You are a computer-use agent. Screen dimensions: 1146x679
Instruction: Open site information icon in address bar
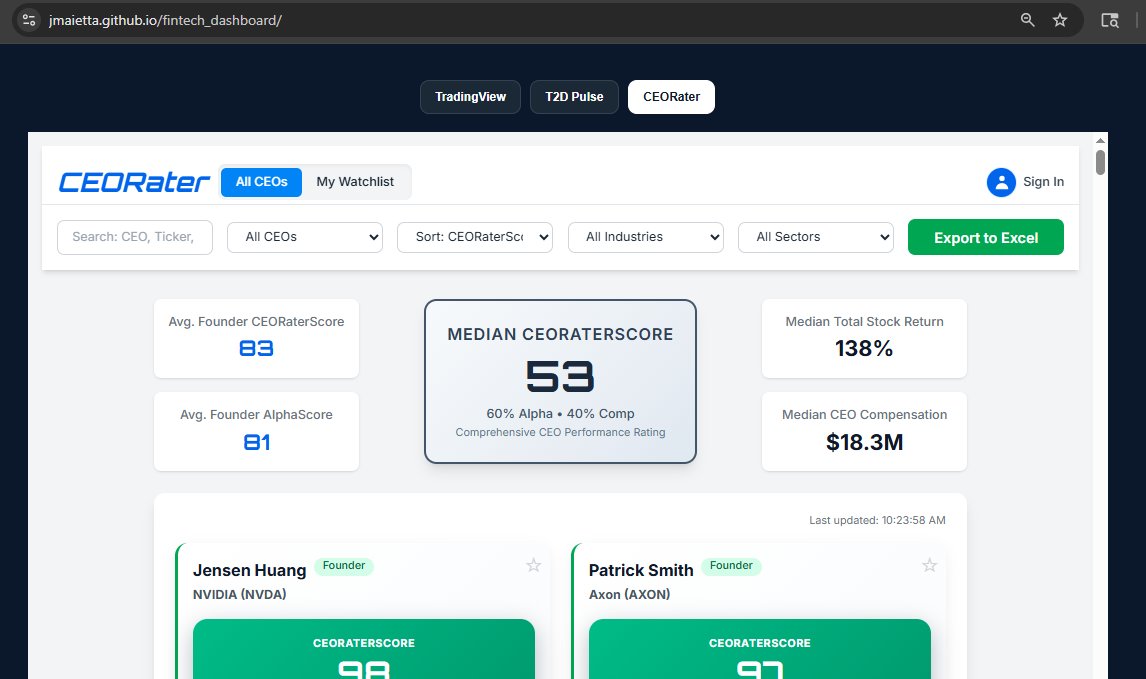[29, 20]
